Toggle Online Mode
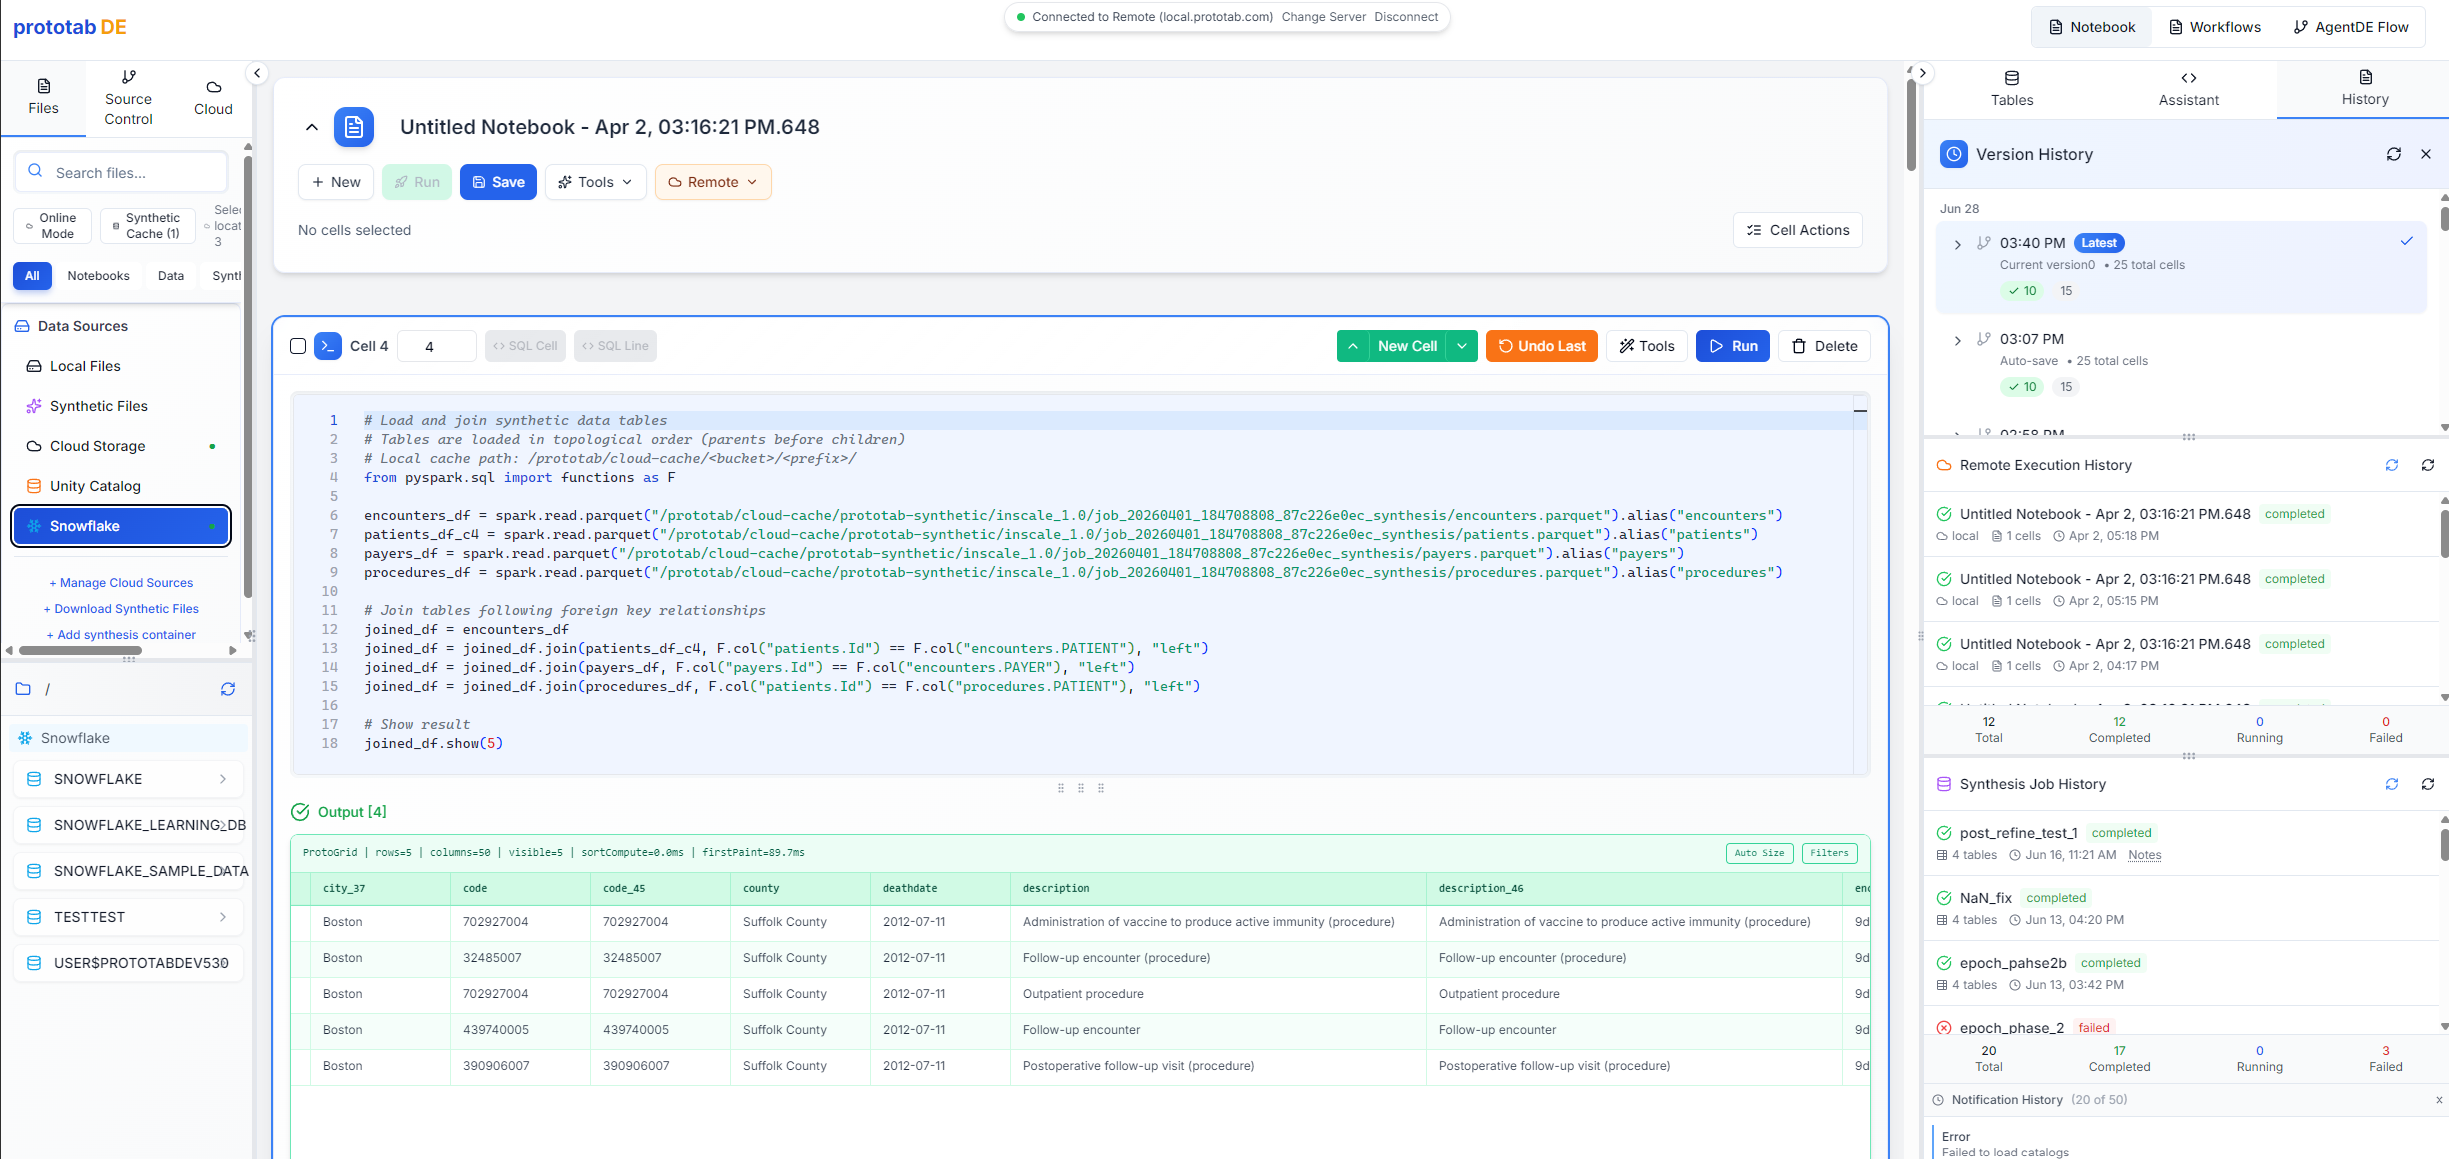Screen dimensions: 2449x1159 pyautogui.click(x=53, y=226)
